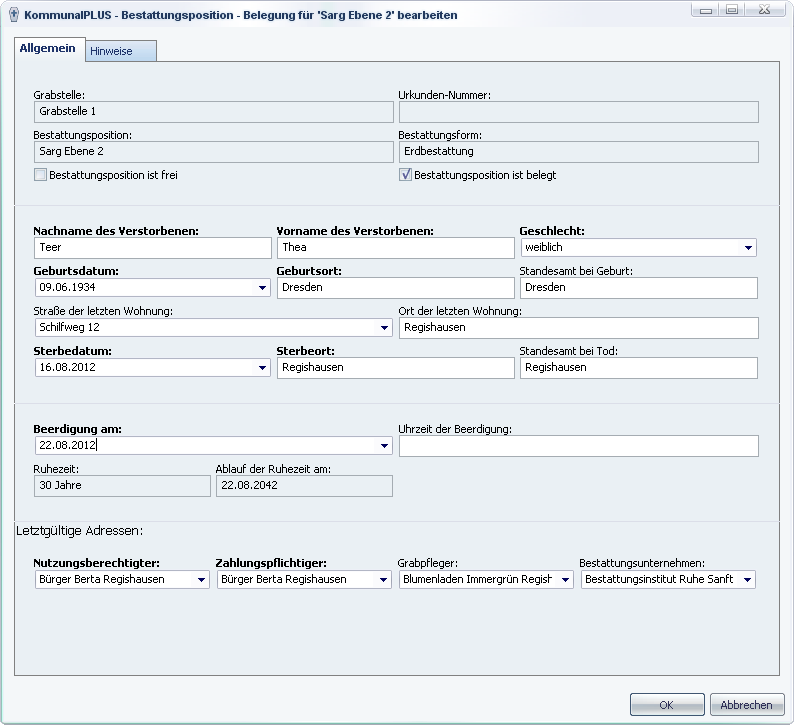Select the Allgemein tab
The width and height of the screenshot is (794, 725).
(48, 49)
